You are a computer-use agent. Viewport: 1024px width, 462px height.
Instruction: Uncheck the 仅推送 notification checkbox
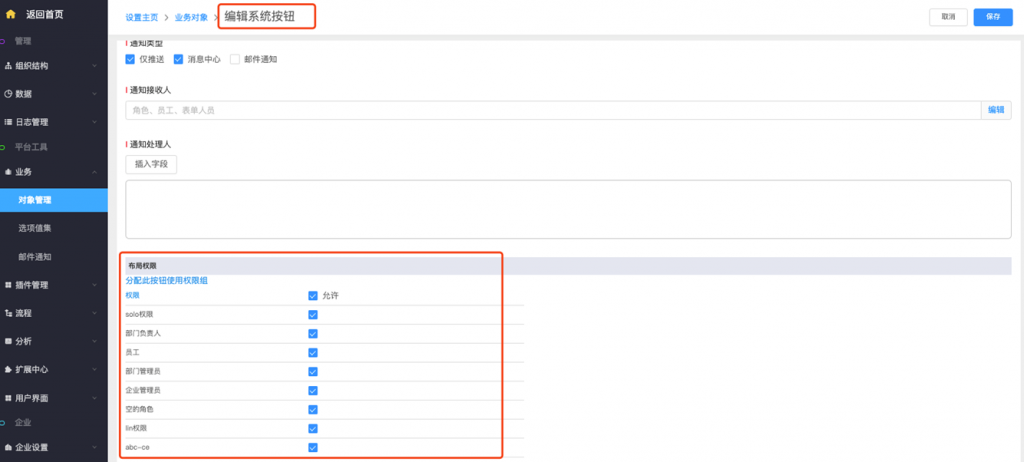point(130,59)
